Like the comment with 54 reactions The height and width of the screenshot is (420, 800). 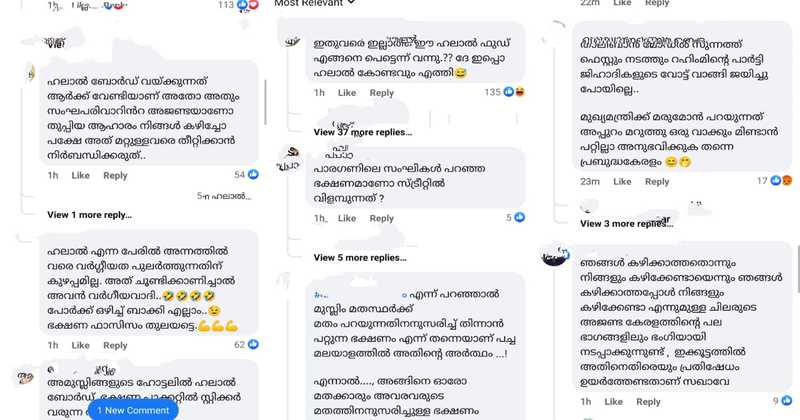(x=81, y=175)
